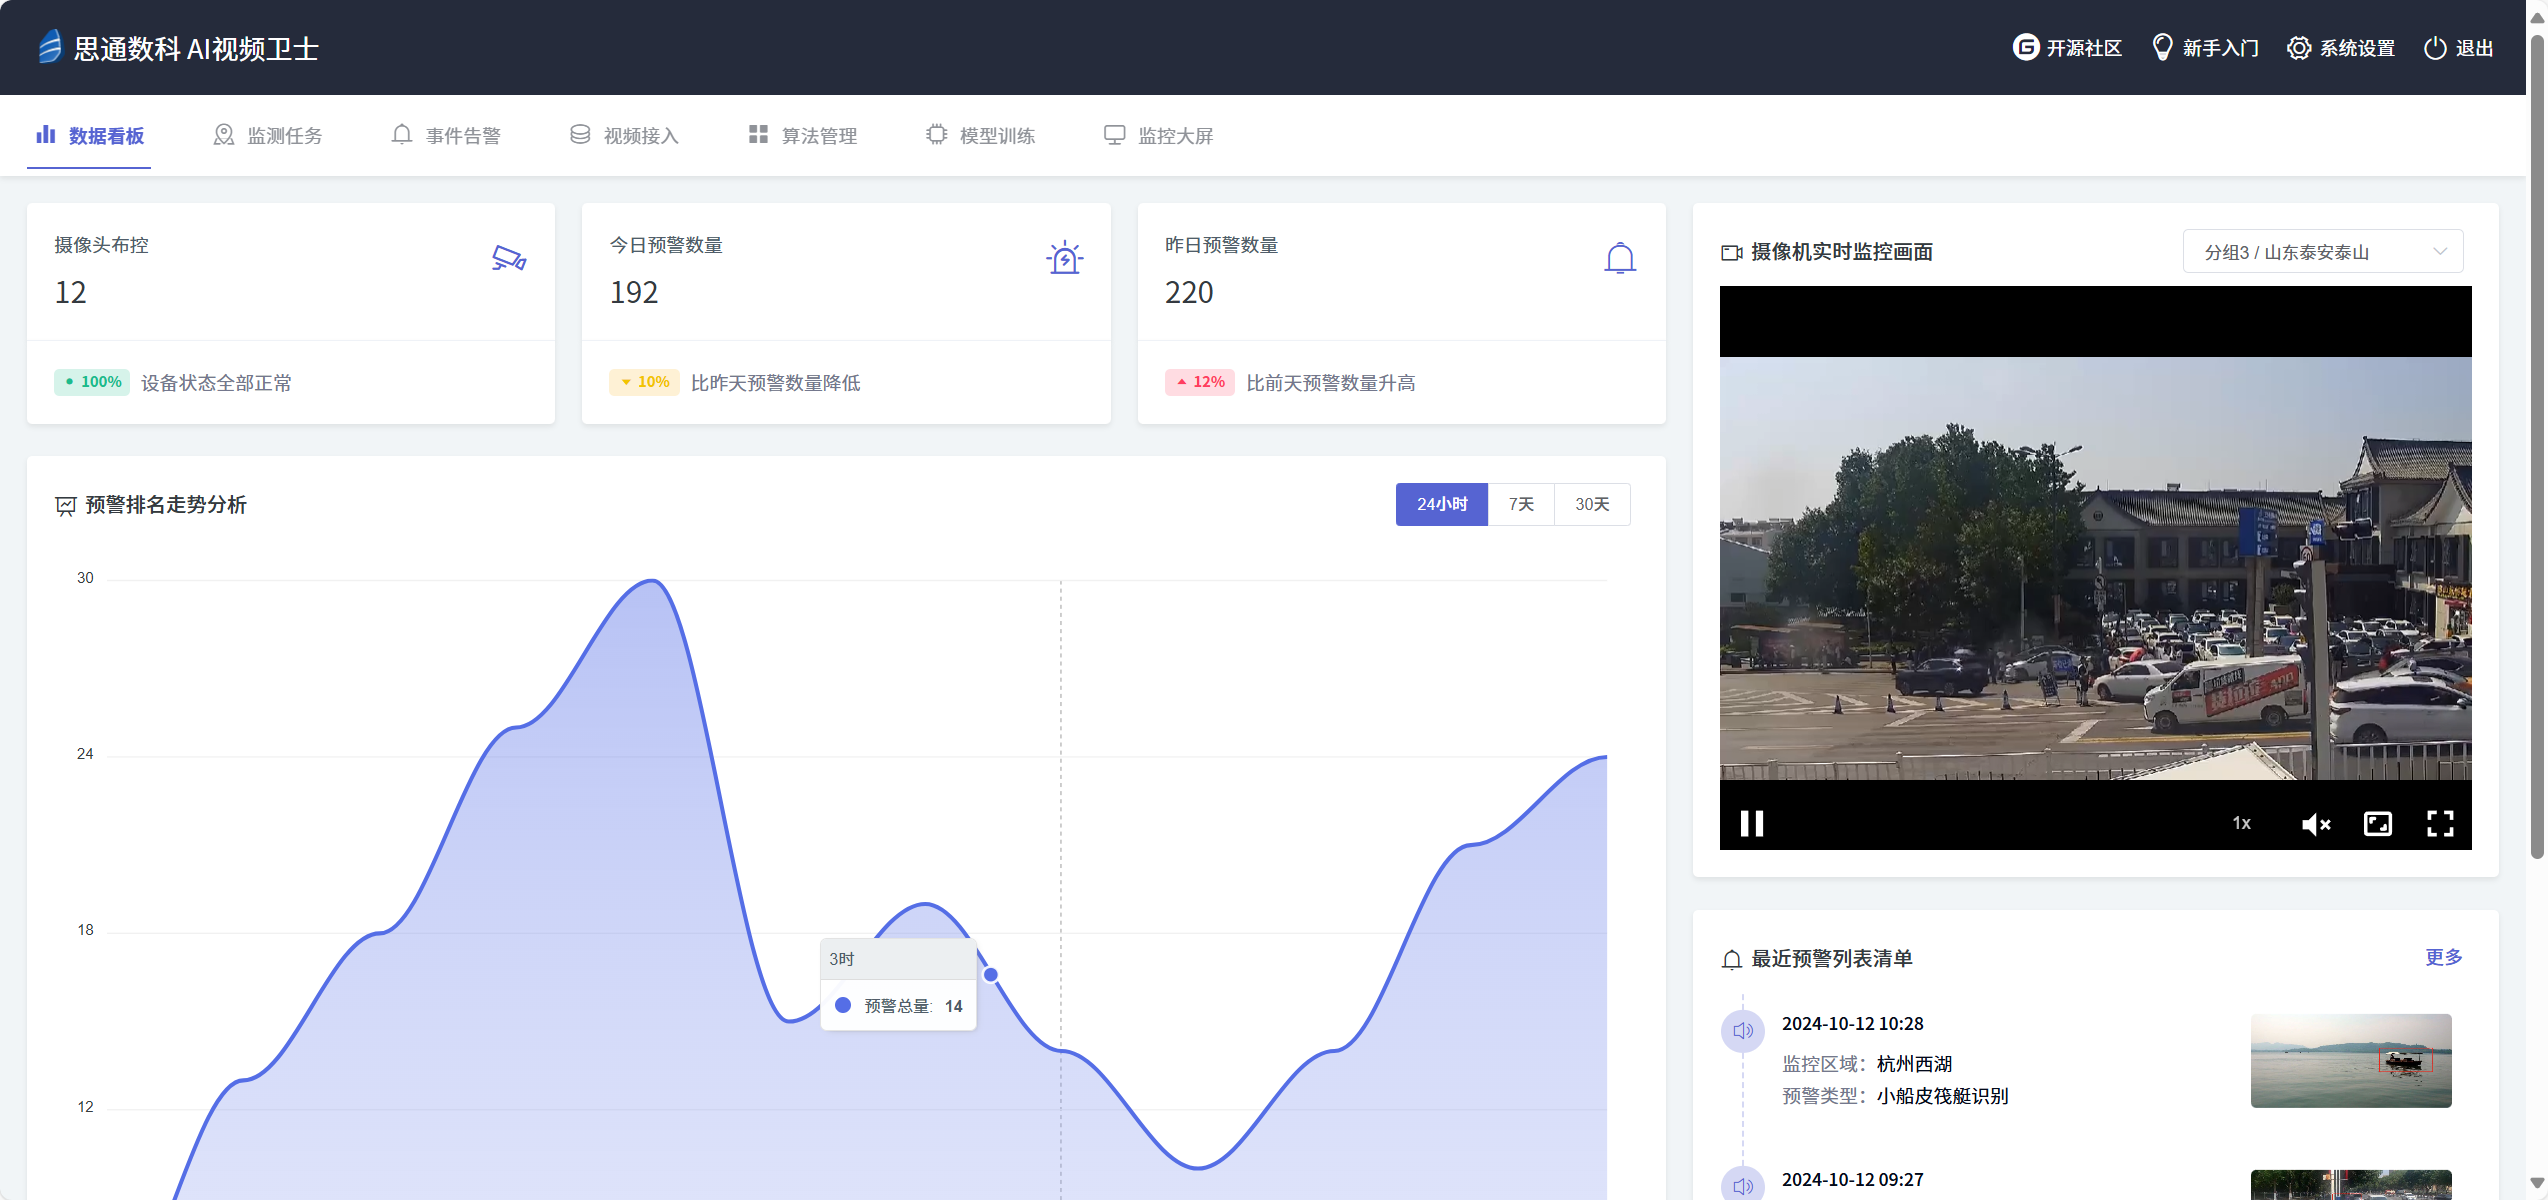Click the speaker icon beside 2024-10-12 10:28 alert

pyautogui.click(x=1743, y=1031)
